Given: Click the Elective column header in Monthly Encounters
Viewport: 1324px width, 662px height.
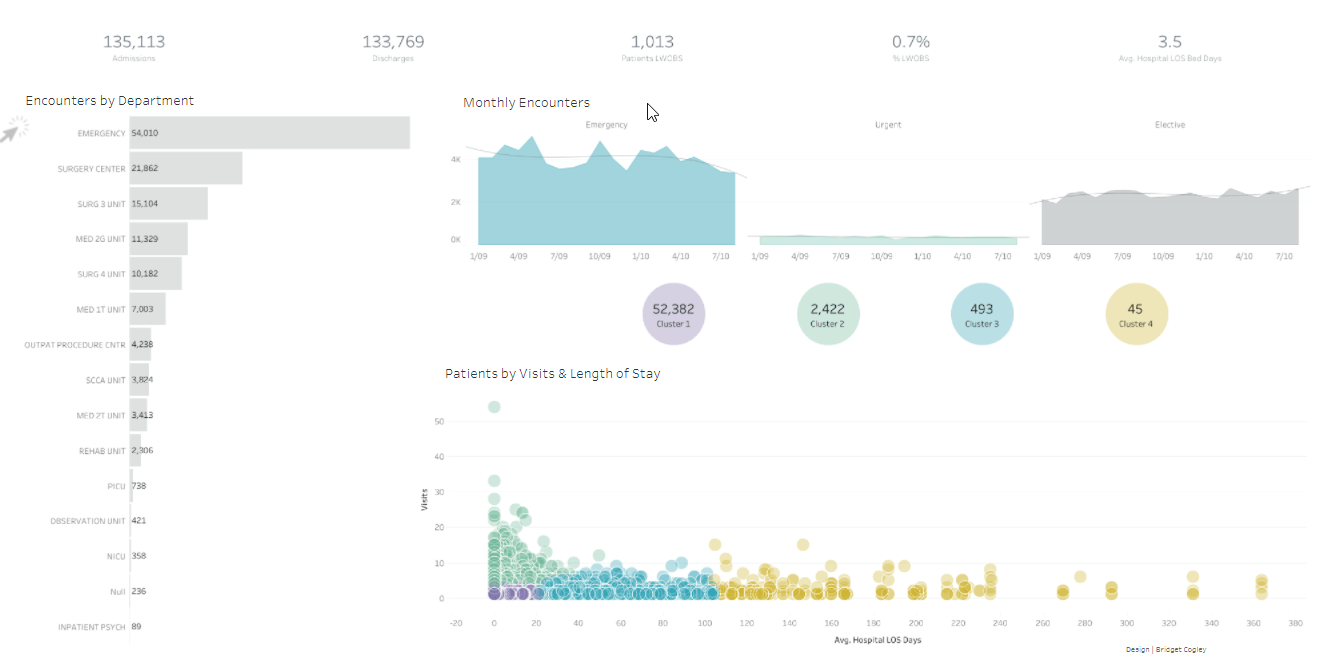Looking at the screenshot, I should click(x=1170, y=125).
